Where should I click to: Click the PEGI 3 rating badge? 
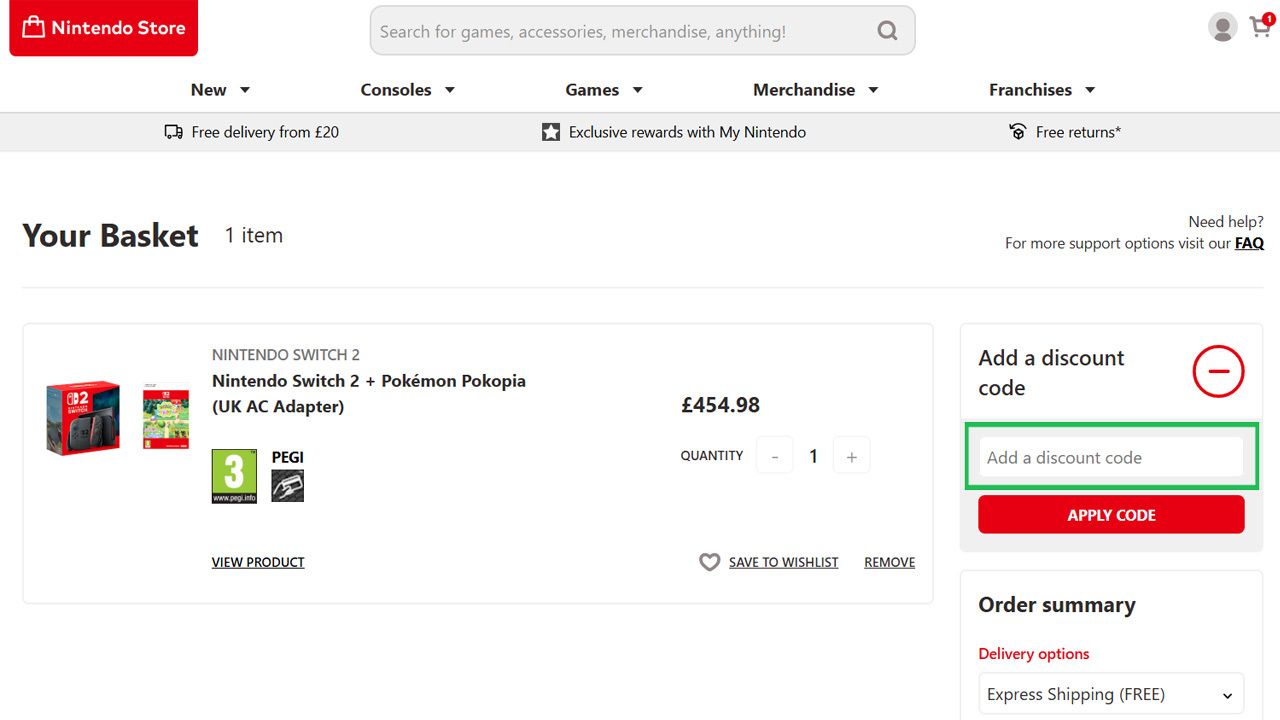click(234, 476)
